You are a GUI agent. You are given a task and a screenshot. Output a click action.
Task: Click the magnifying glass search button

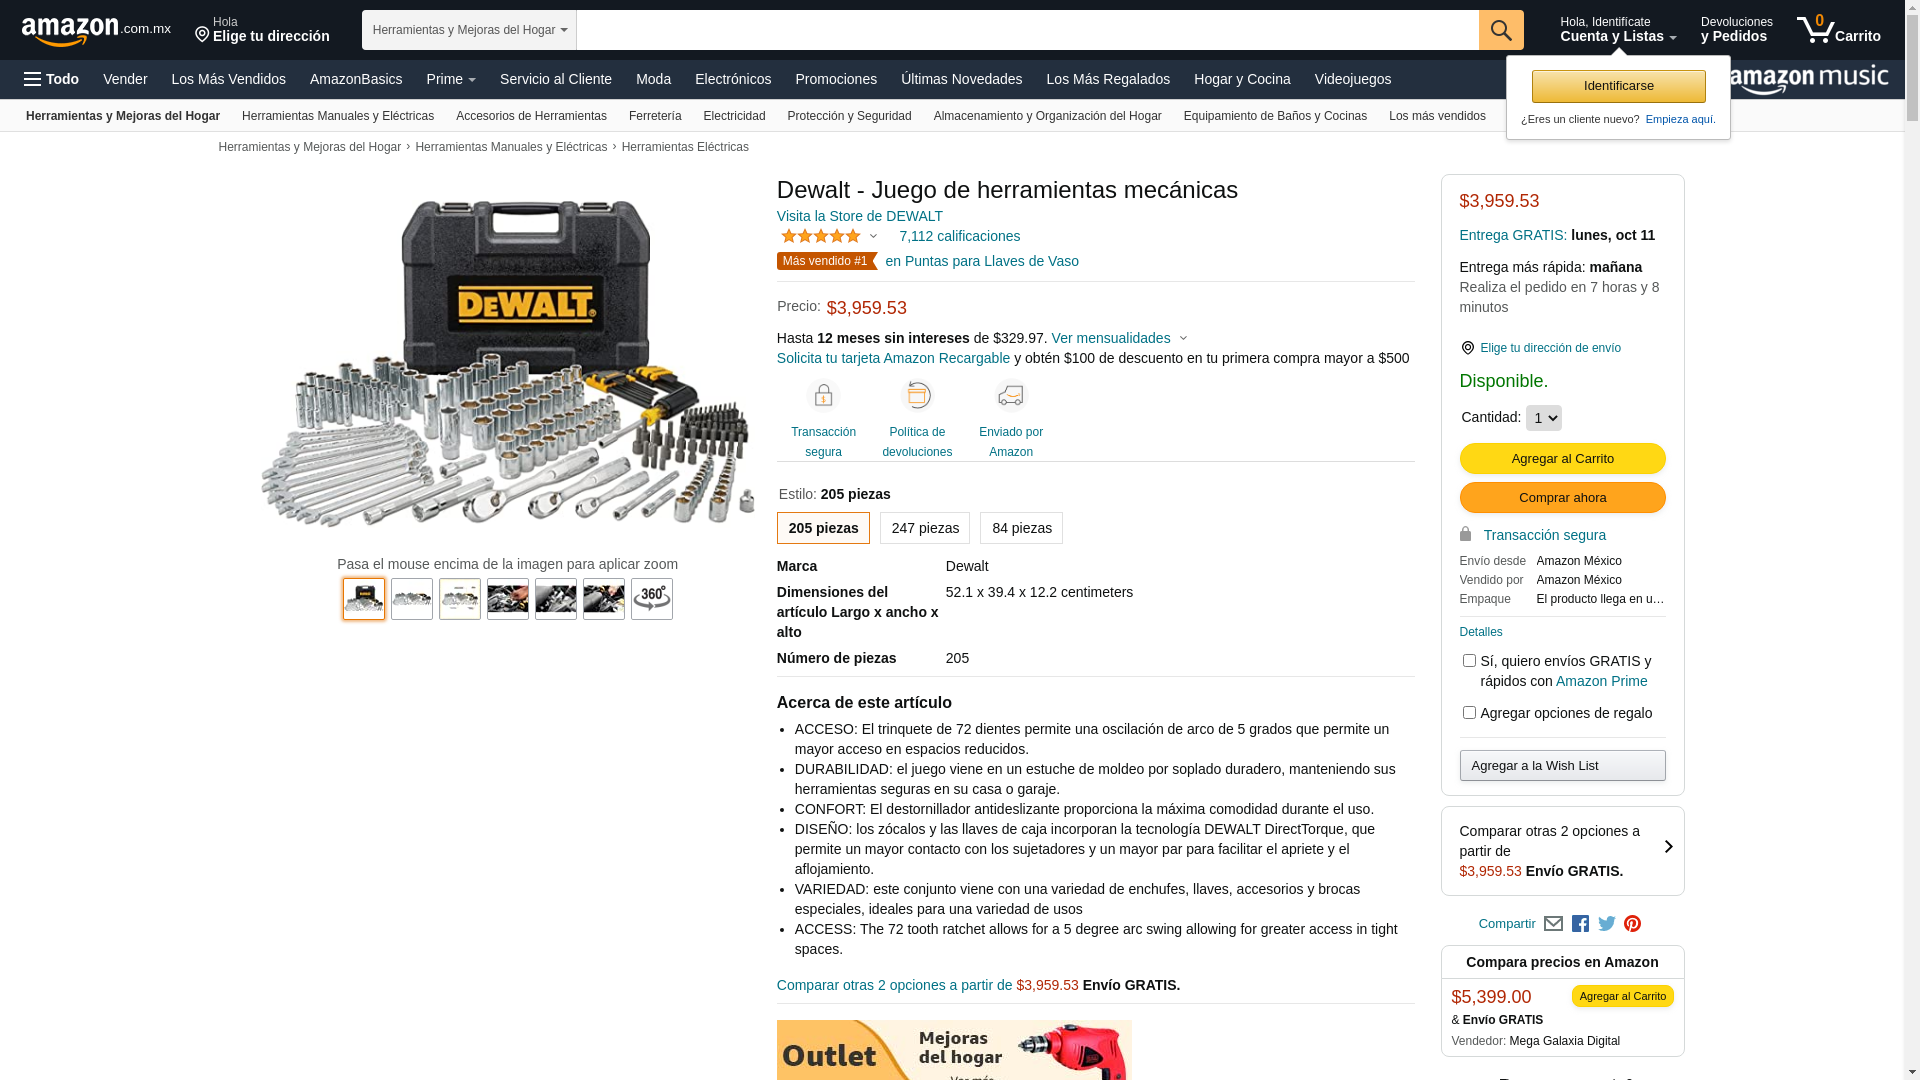(x=1500, y=30)
